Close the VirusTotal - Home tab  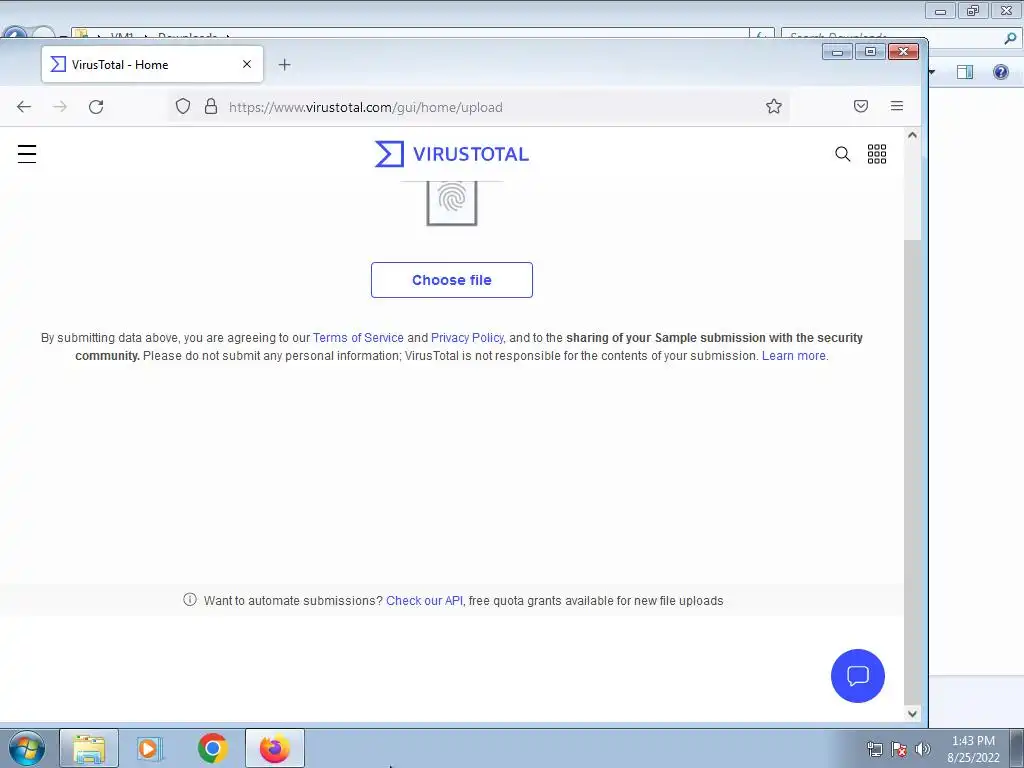pyautogui.click(x=247, y=64)
